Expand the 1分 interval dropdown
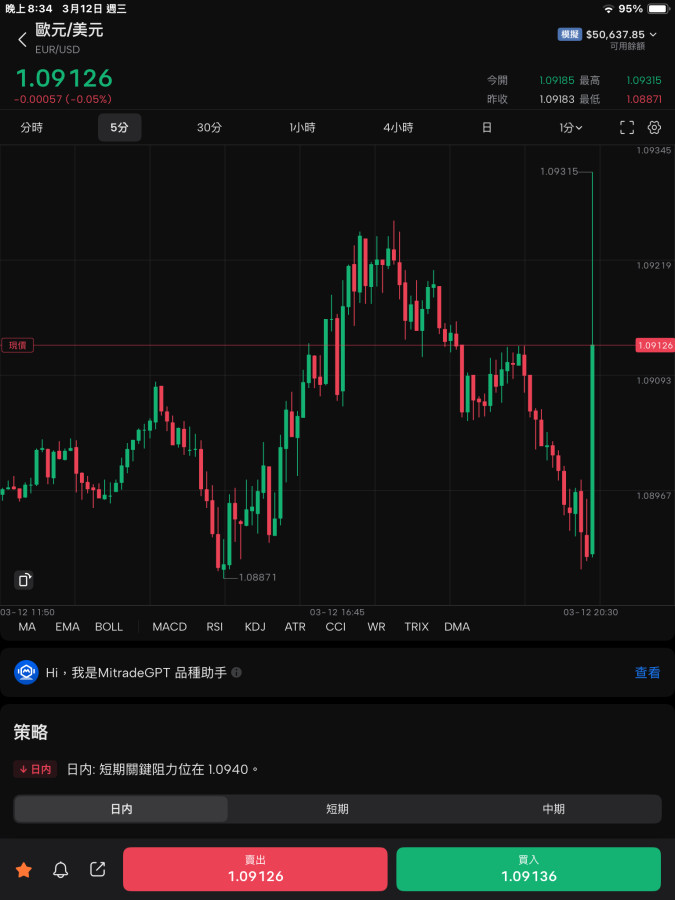The height and width of the screenshot is (900, 675). [571, 128]
